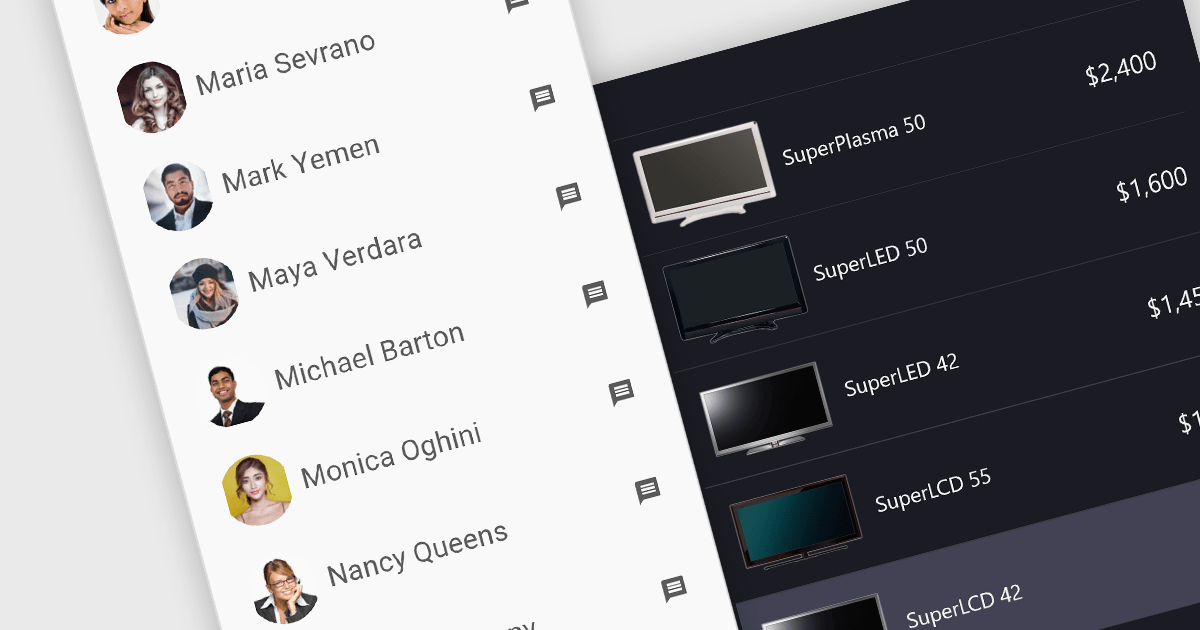Click Maya Verdara's avatar photo
Viewport: 1200px width, 630px height.
coord(204,293)
